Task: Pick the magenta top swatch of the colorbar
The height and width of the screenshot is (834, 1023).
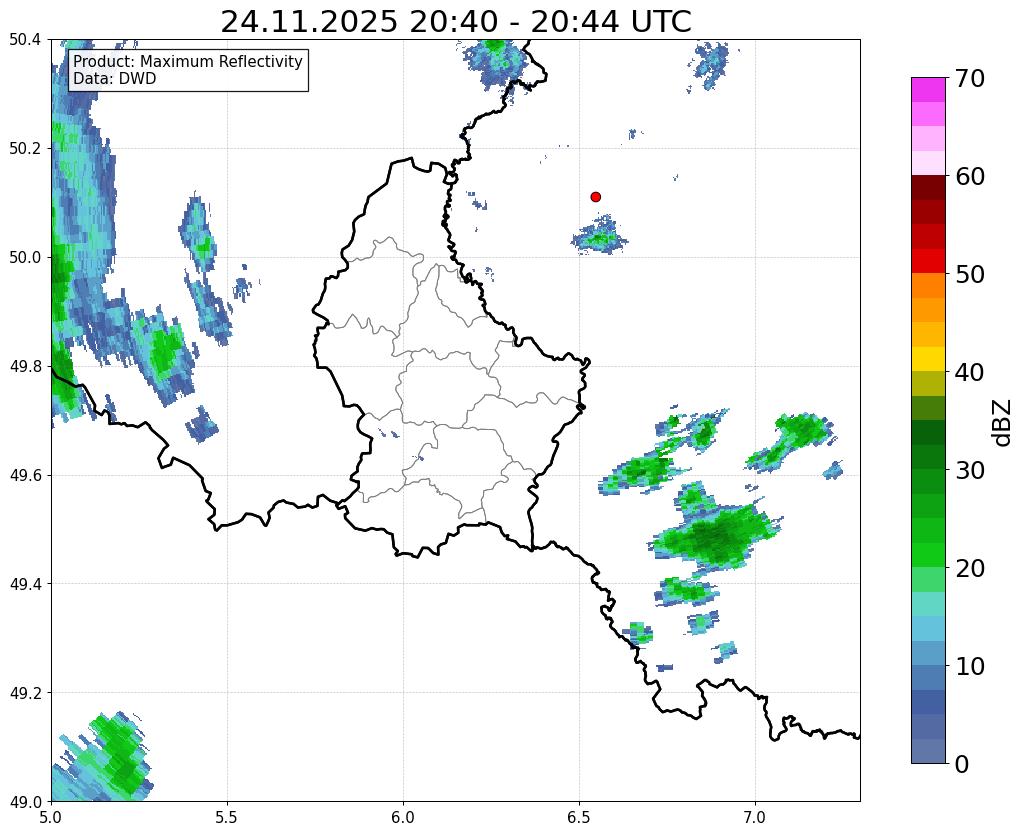Action: coord(928,90)
